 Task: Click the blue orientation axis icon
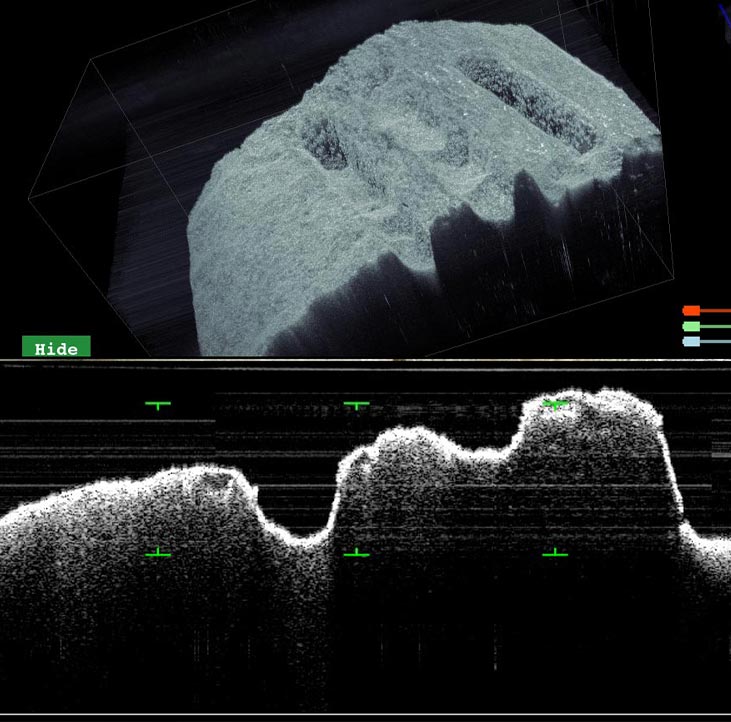pyautogui.click(x=723, y=10)
